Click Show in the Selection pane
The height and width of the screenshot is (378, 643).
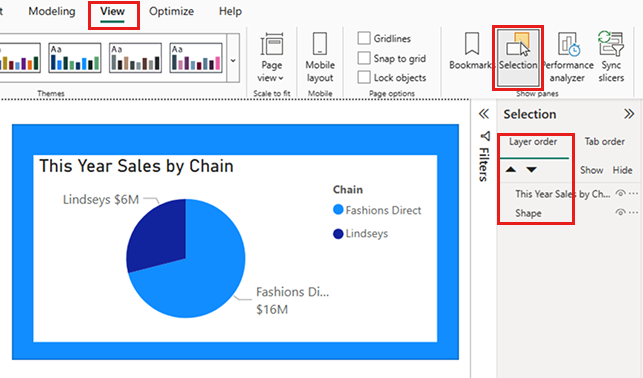pyautogui.click(x=591, y=170)
